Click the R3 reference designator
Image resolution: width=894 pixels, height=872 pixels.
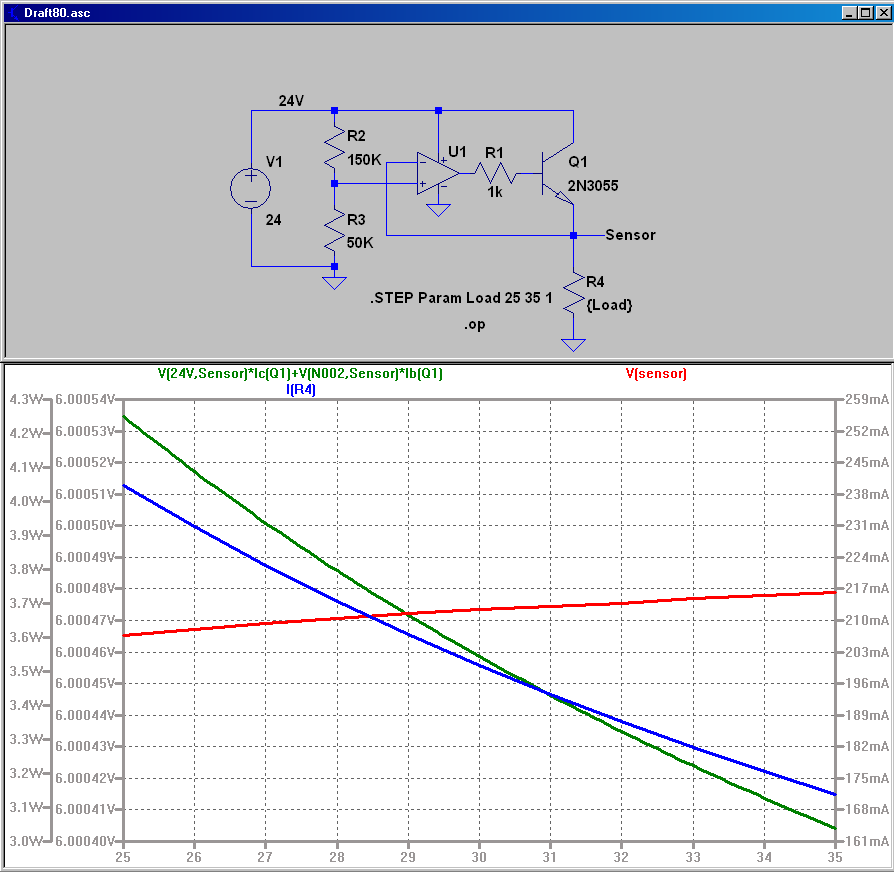point(356,220)
